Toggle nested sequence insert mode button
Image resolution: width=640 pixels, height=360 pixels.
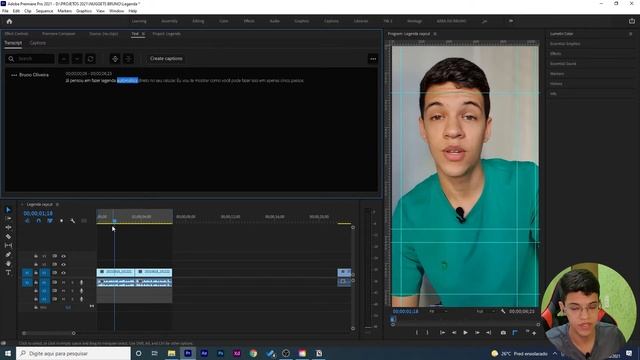[27, 221]
